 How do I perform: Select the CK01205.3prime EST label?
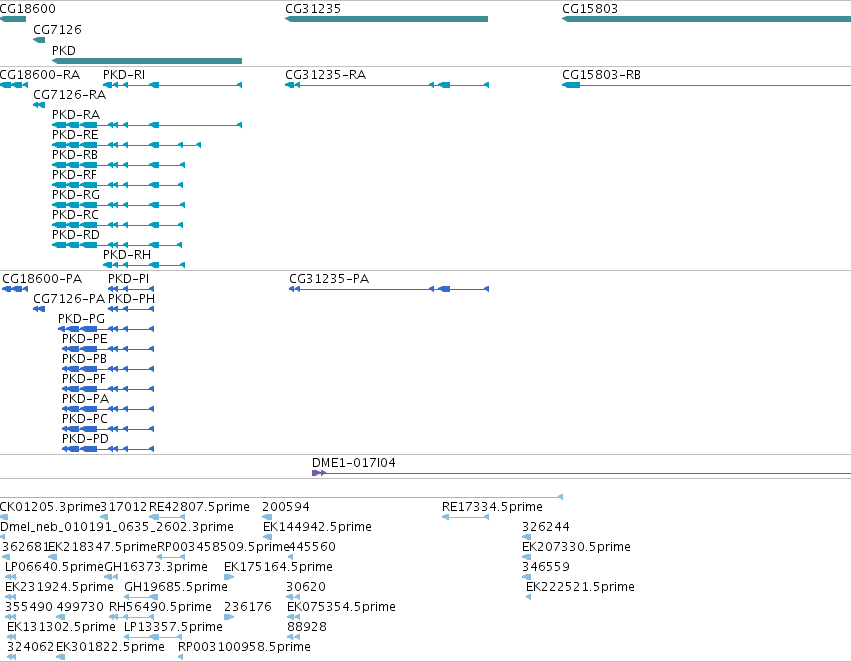point(50,507)
